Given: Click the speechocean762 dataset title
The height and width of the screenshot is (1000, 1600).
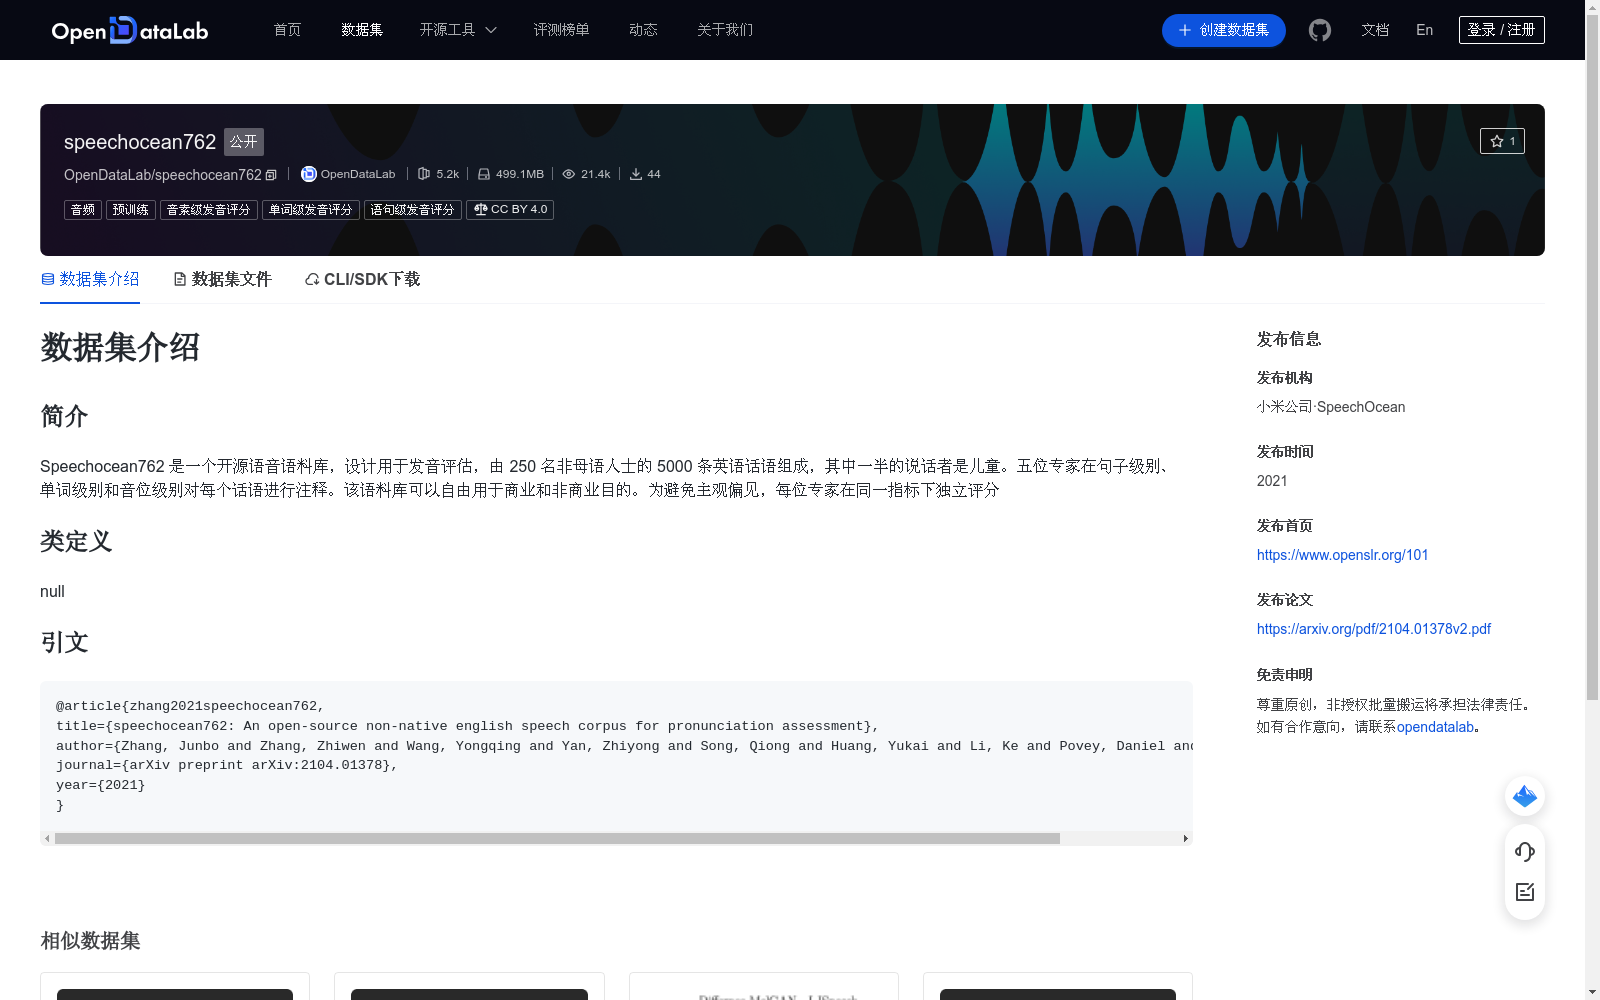Looking at the screenshot, I should pyautogui.click(x=140, y=142).
